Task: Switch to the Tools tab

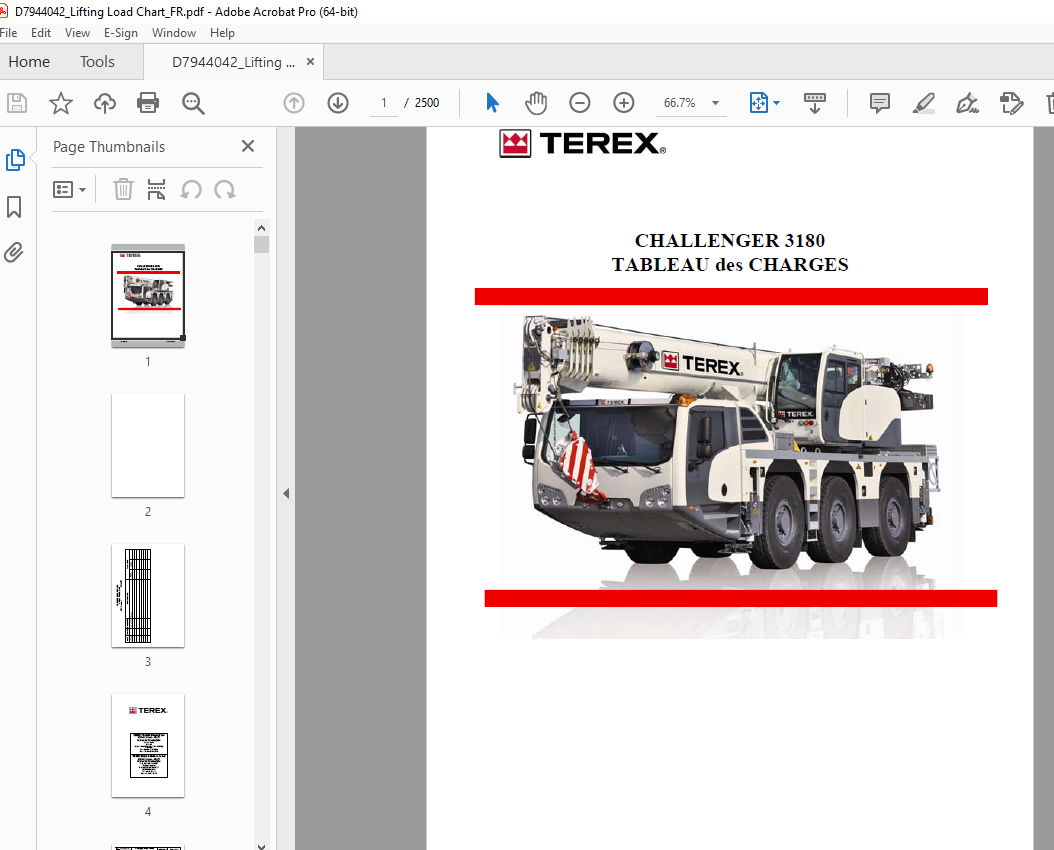Action: 97,62
